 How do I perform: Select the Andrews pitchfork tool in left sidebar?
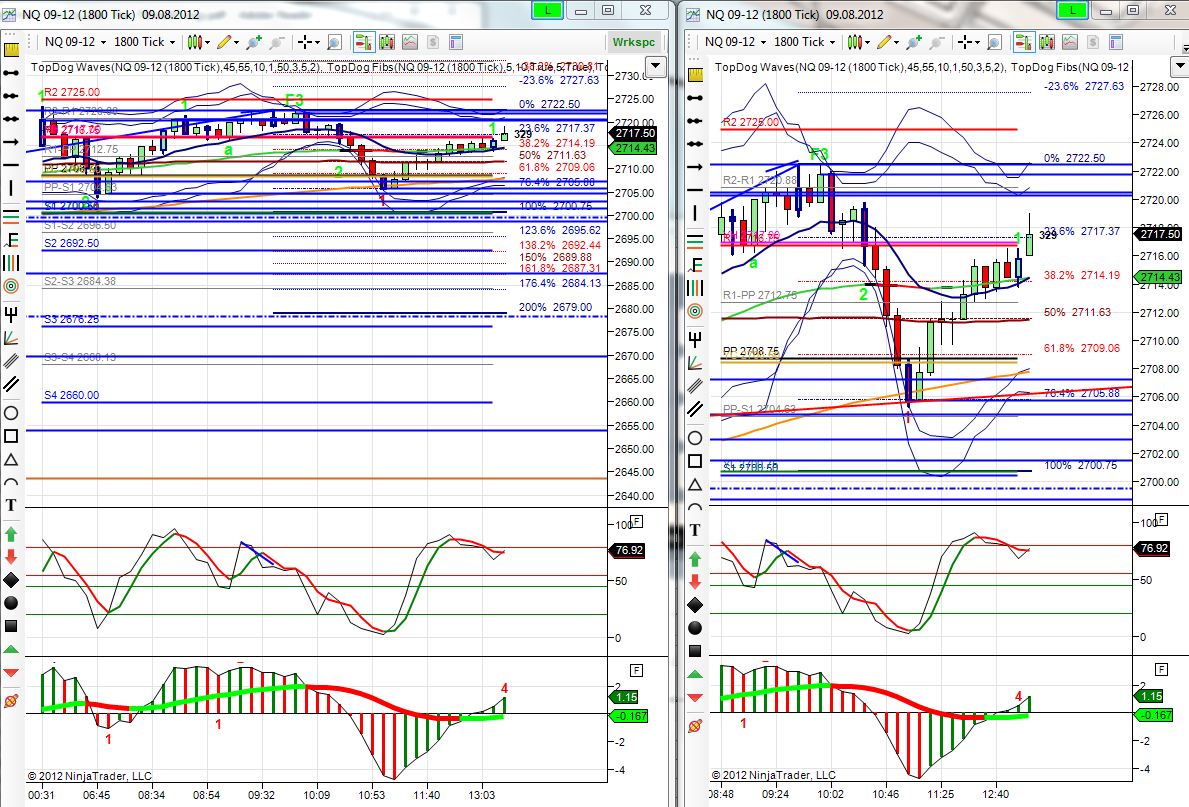(11, 314)
